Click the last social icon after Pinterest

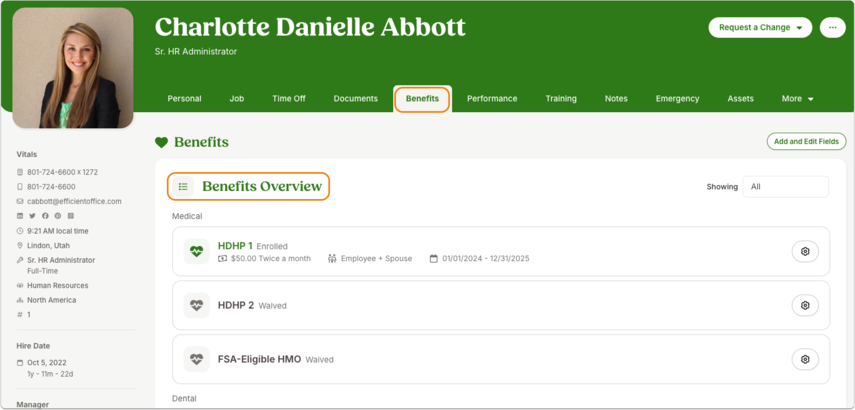pyautogui.click(x=70, y=216)
